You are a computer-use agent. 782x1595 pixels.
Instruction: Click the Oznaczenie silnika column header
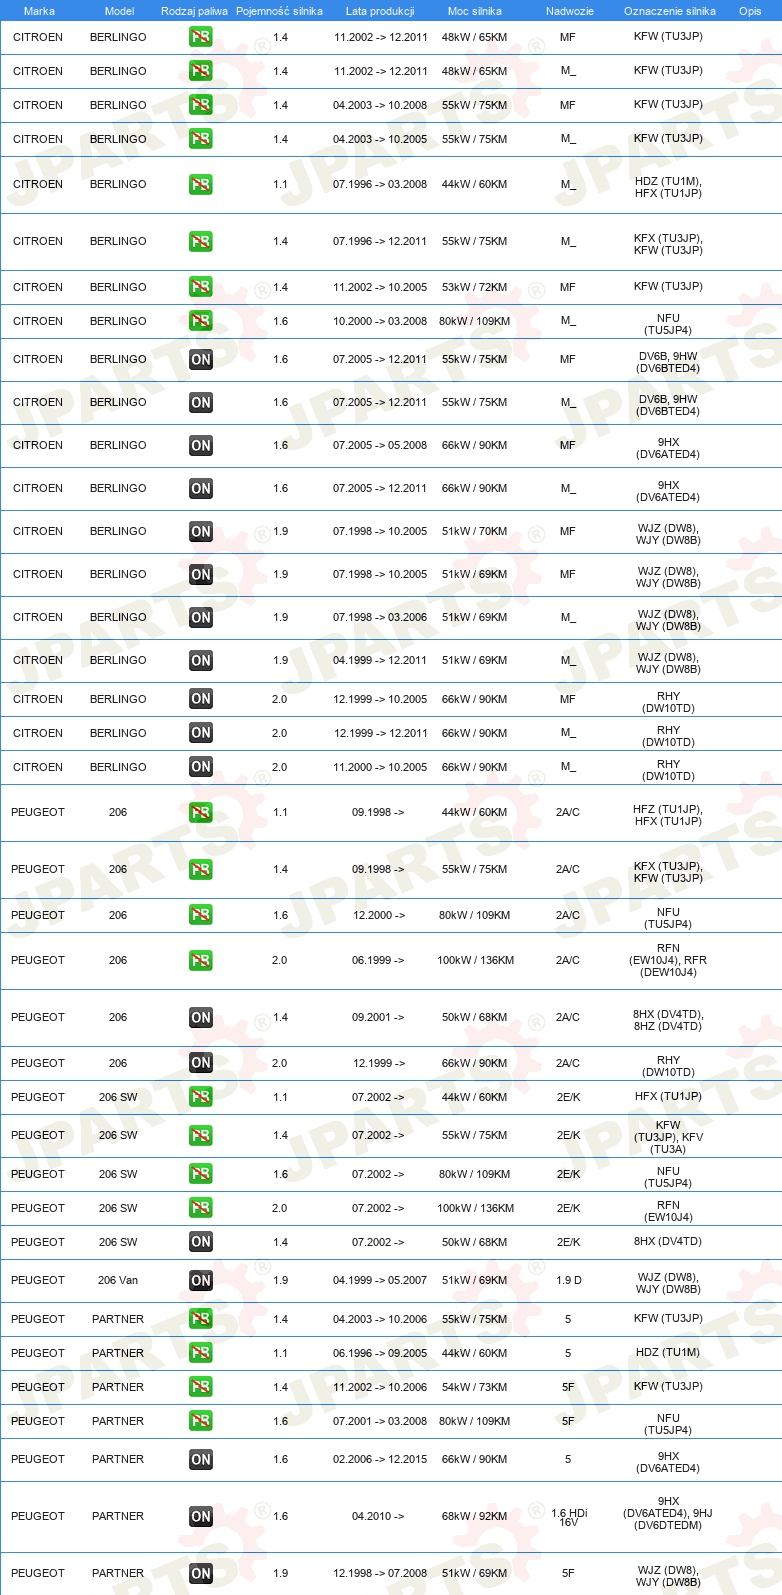pos(670,11)
